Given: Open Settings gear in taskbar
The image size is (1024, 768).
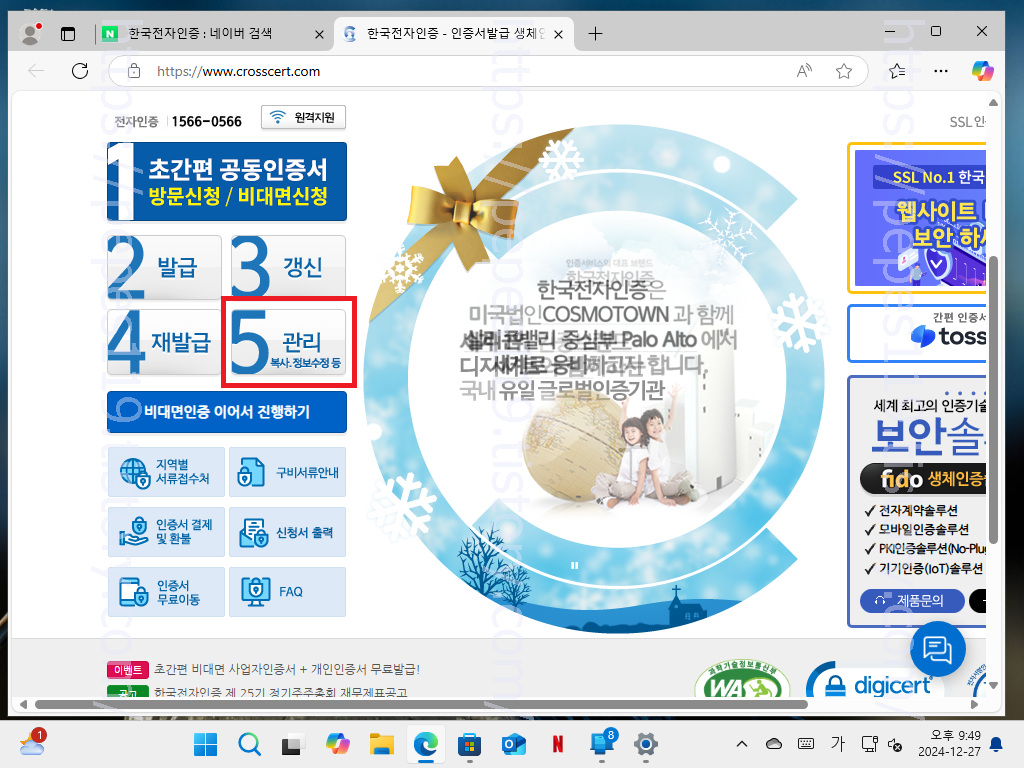Looking at the screenshot, I should click(x=645, y=744).
